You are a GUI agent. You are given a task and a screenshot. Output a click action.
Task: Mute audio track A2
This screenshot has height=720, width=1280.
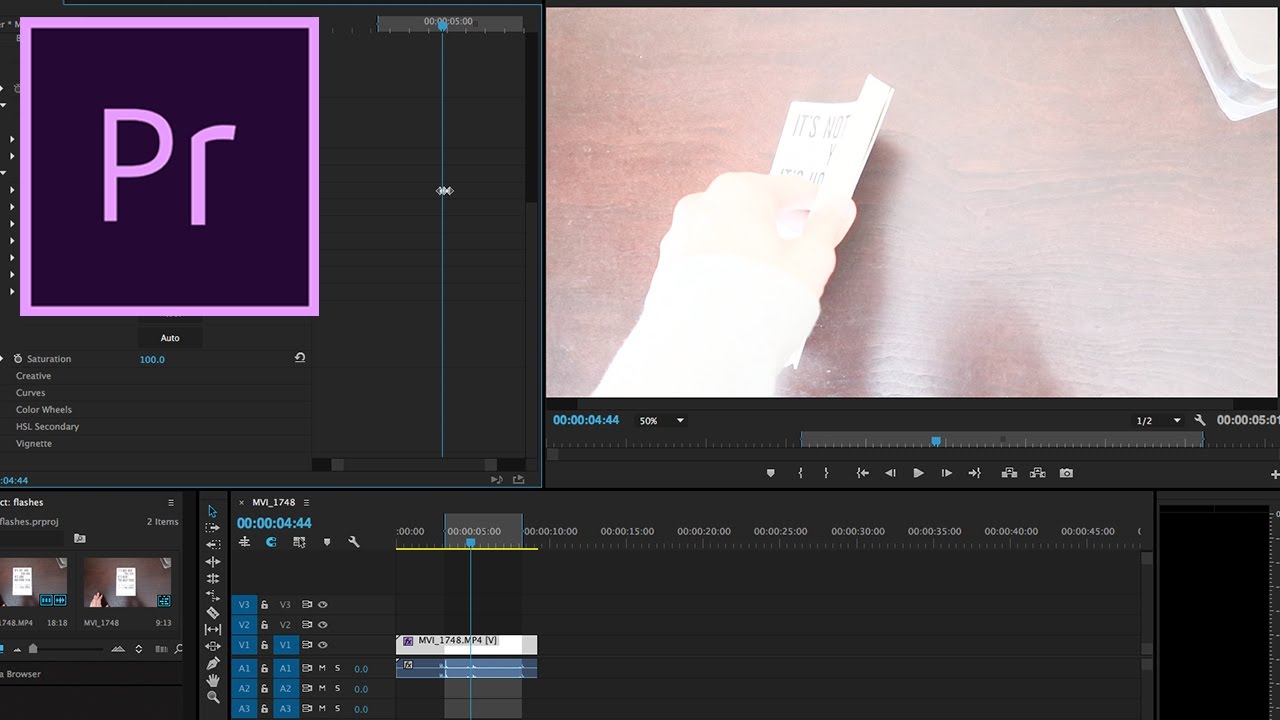click(x=322, y=688)
